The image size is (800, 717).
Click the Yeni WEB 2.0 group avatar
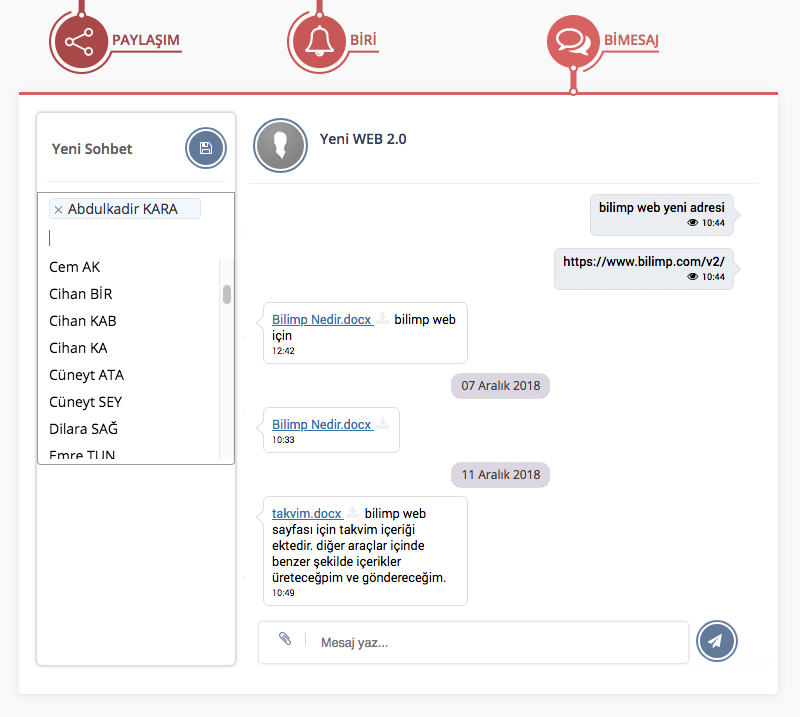279,145
